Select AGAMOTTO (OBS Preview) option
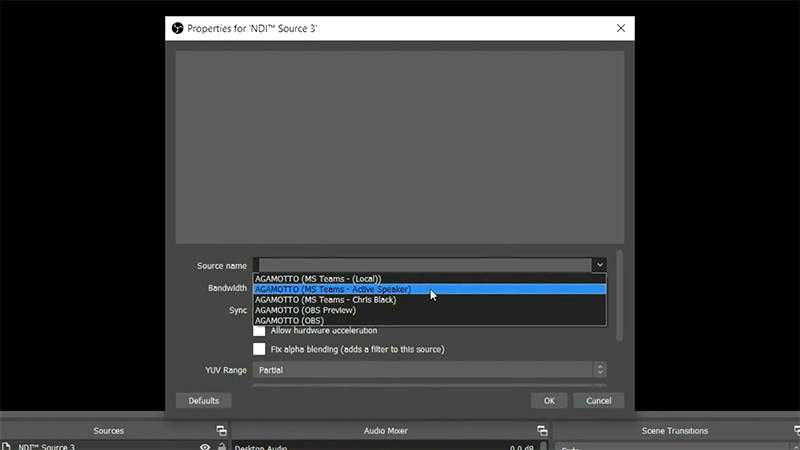800x450 pixels. point(429,310)
